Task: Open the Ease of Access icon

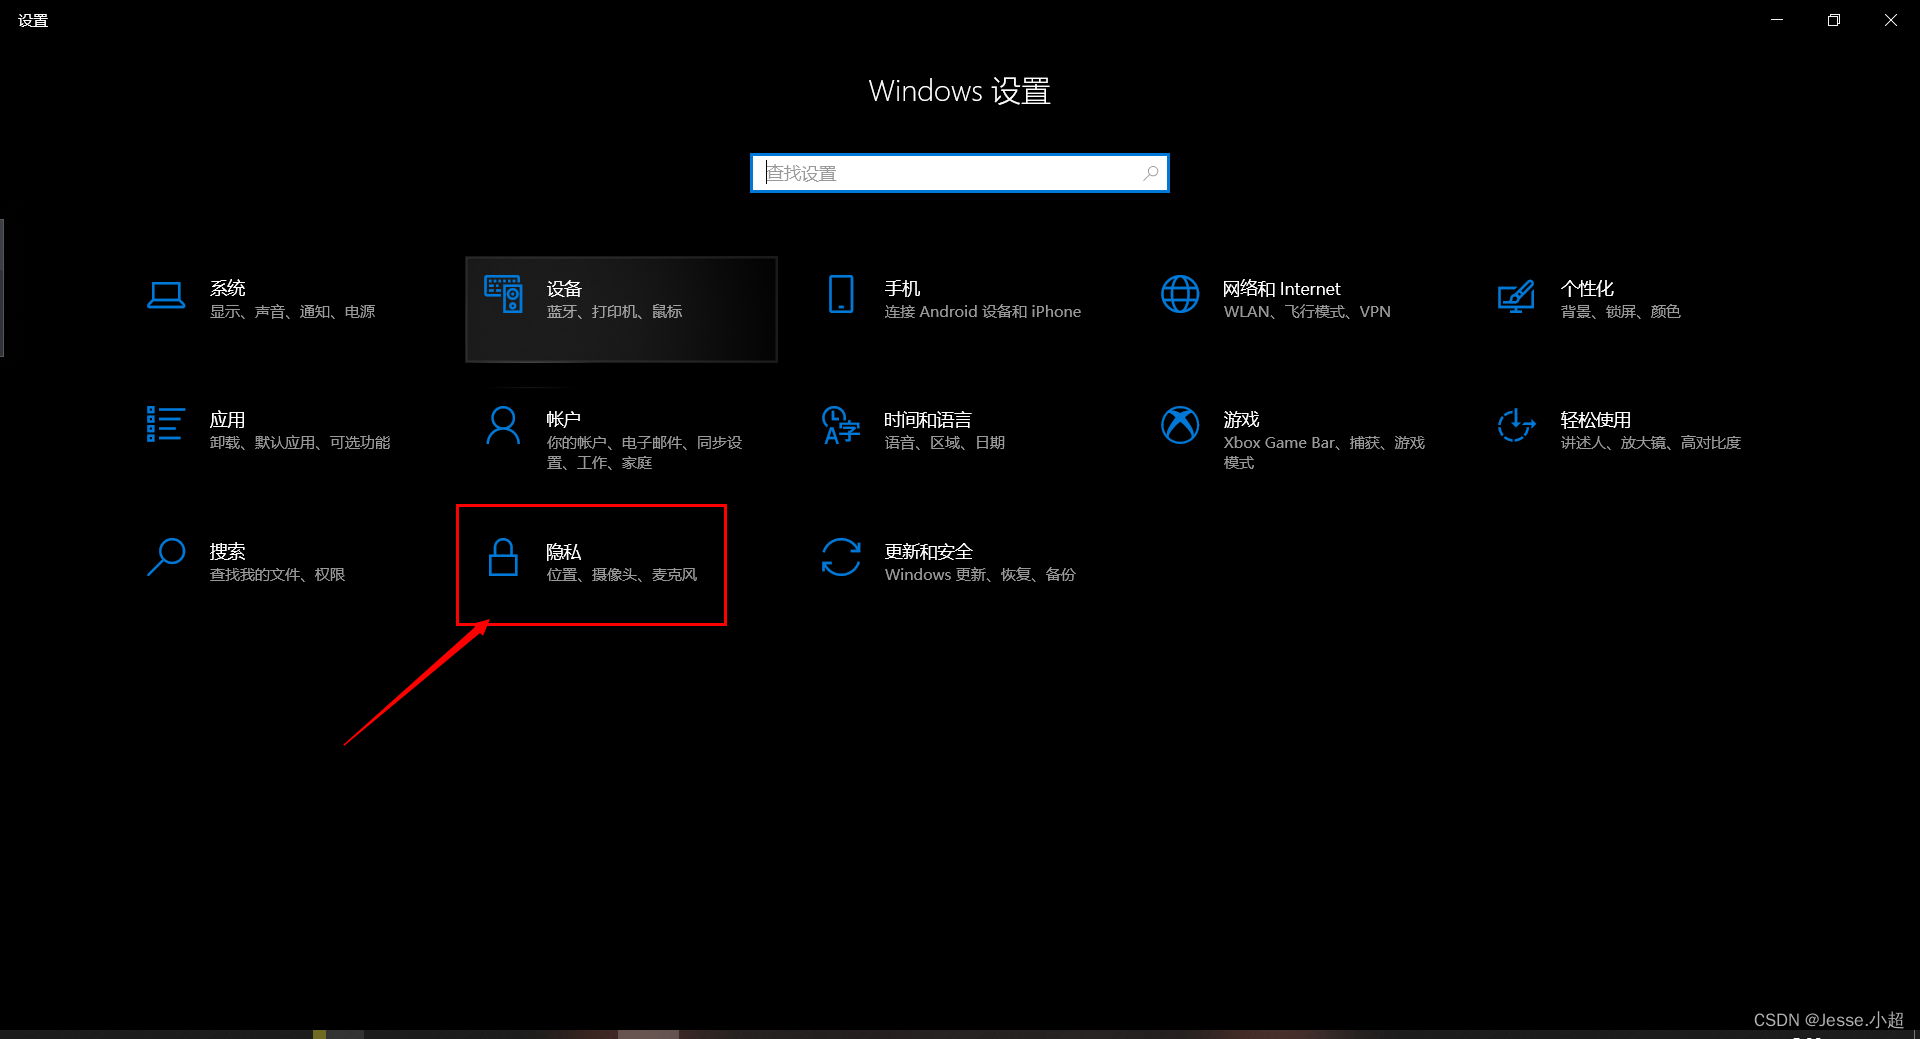Action: coord(1516,425)
